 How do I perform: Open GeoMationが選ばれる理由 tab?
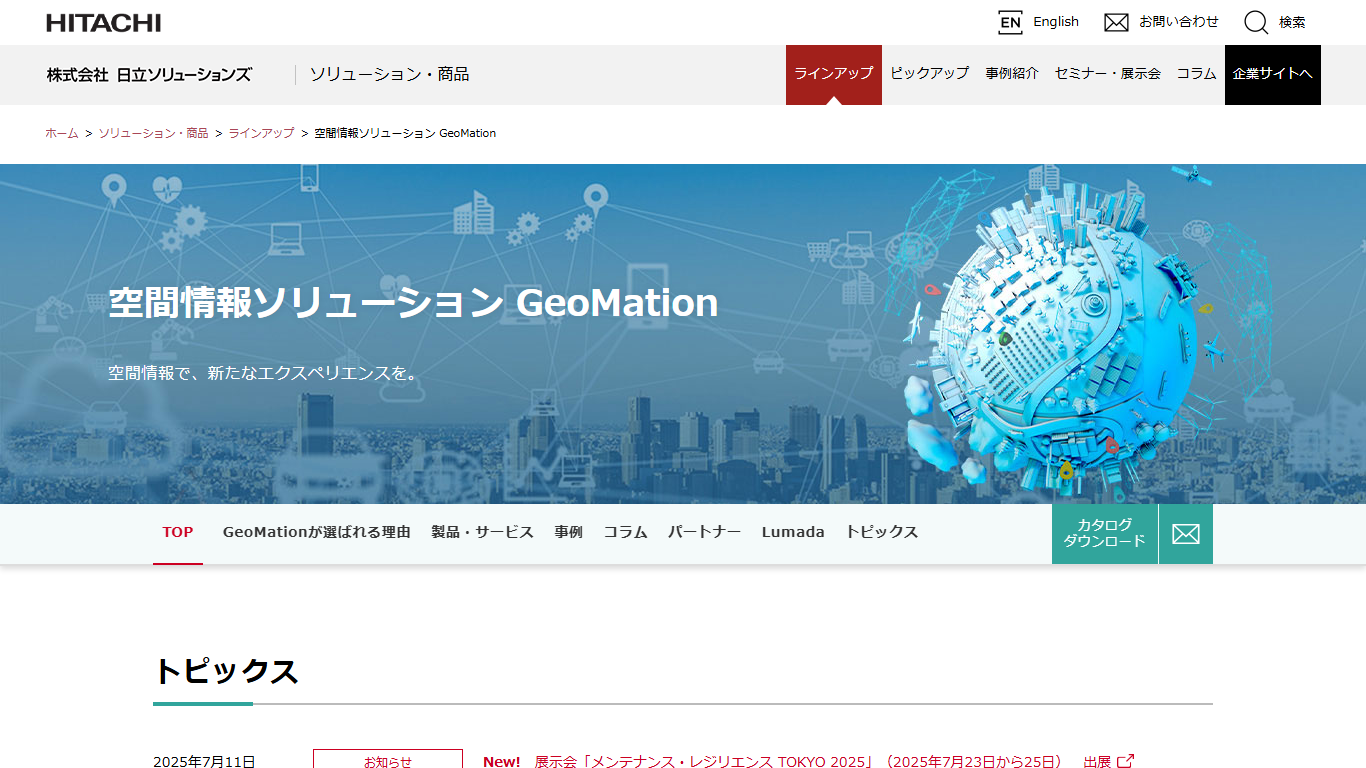point(317,533)
